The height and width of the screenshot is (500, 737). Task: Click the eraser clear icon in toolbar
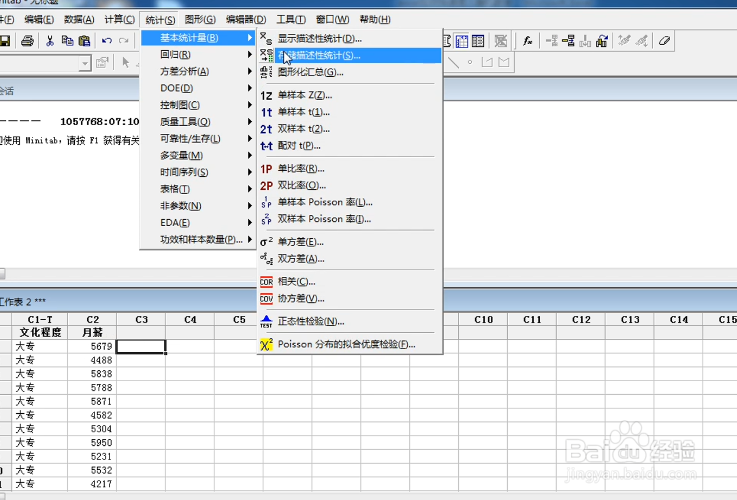(x=664, y=41)
